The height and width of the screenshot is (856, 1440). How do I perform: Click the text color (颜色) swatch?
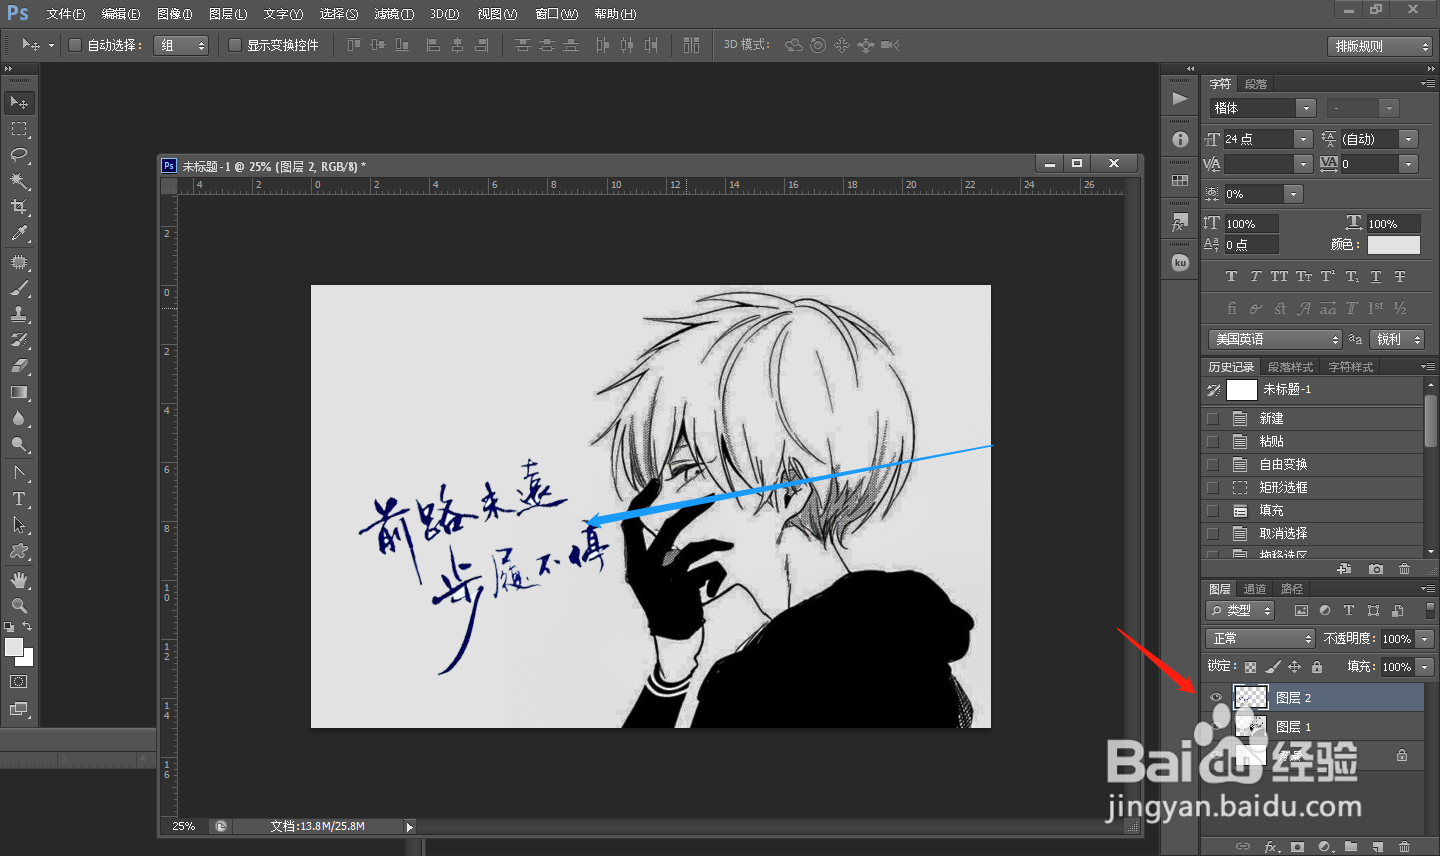[1394, 245]
